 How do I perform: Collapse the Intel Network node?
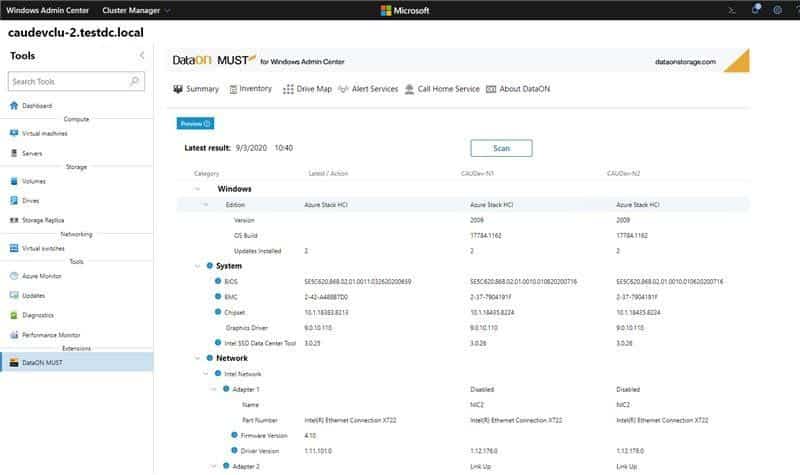point(206,373)
